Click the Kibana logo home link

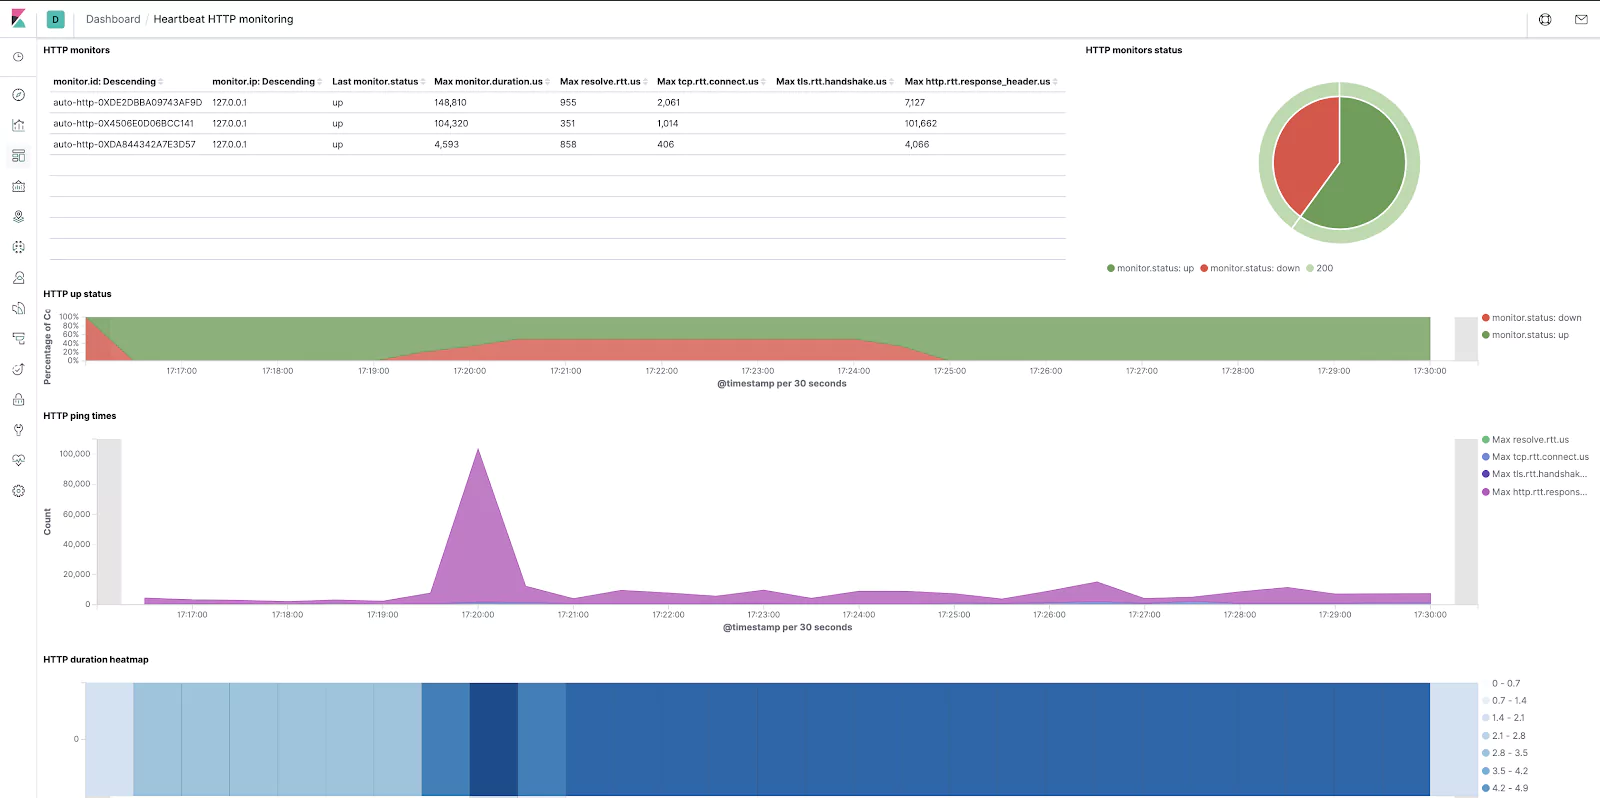[x=18, y=19]
